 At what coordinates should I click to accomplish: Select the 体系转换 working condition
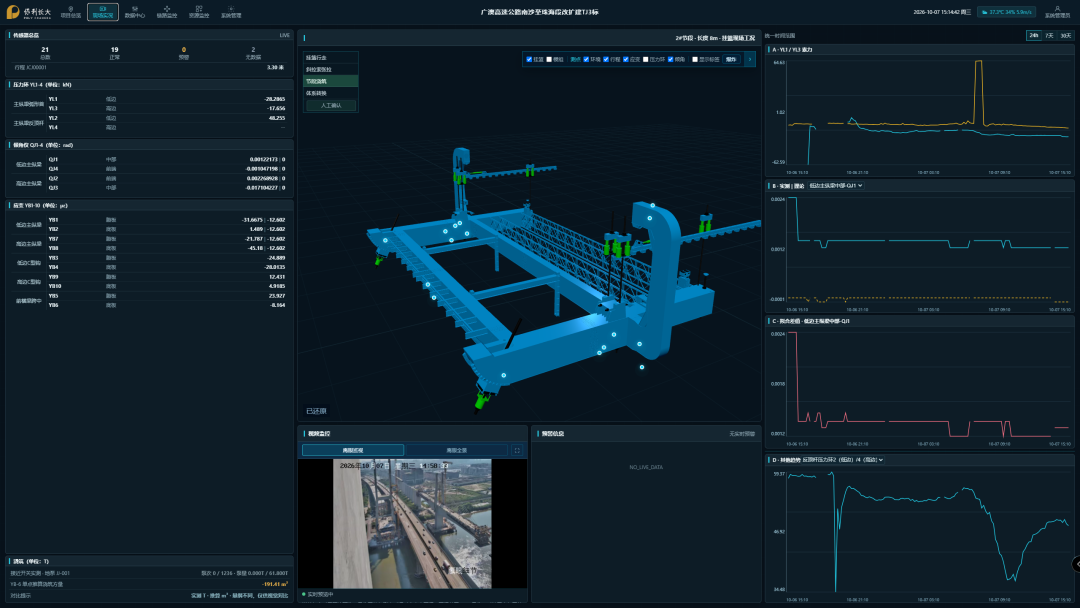tap(331, 93)
